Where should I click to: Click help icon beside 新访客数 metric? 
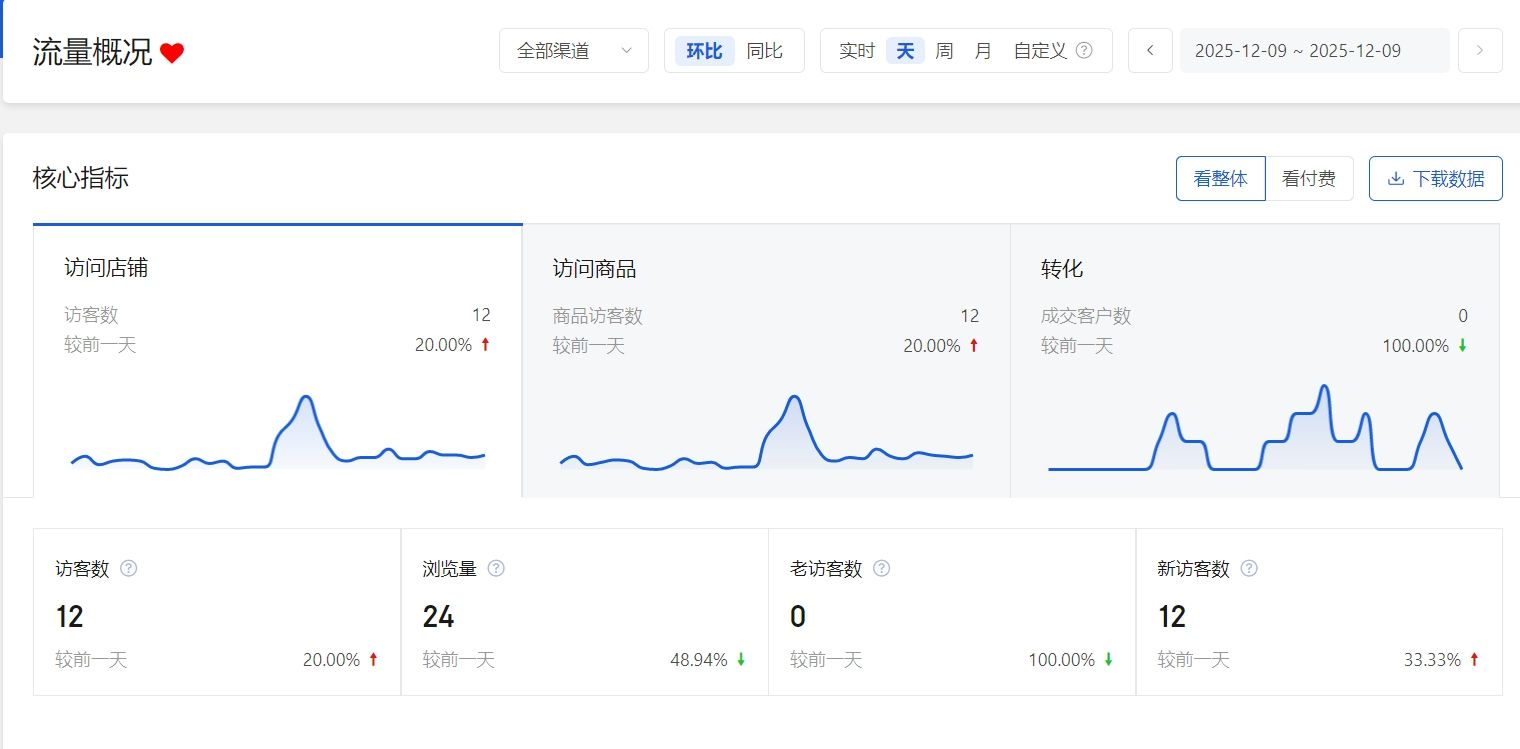tap(1249, 568)
